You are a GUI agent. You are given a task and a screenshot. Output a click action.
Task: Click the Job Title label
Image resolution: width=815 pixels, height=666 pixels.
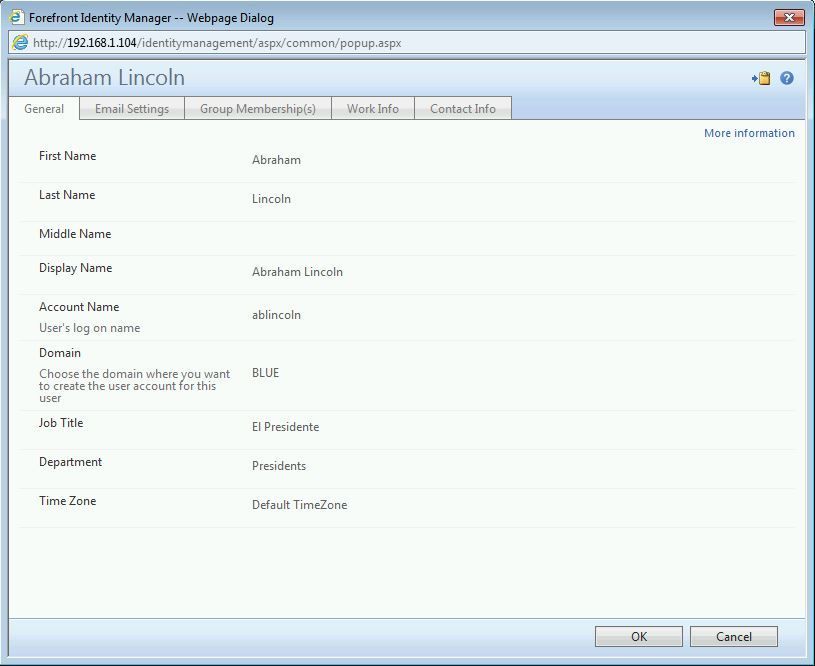(x=61, y=423)
